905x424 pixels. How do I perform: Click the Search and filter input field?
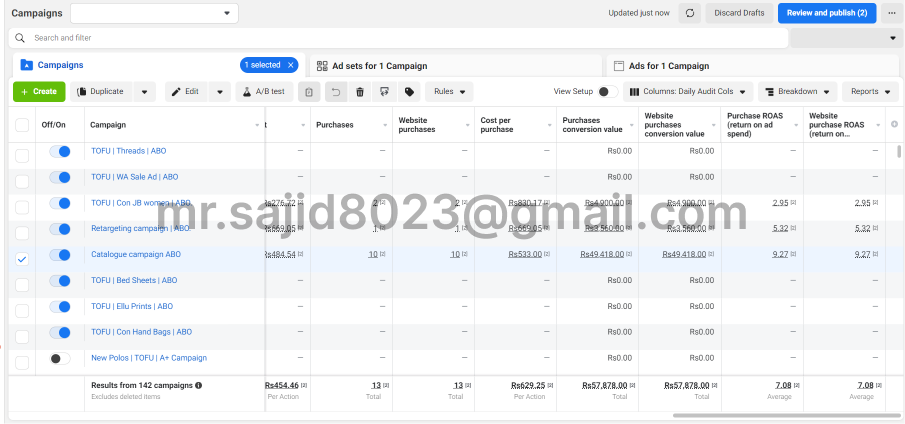pos(400,38)
